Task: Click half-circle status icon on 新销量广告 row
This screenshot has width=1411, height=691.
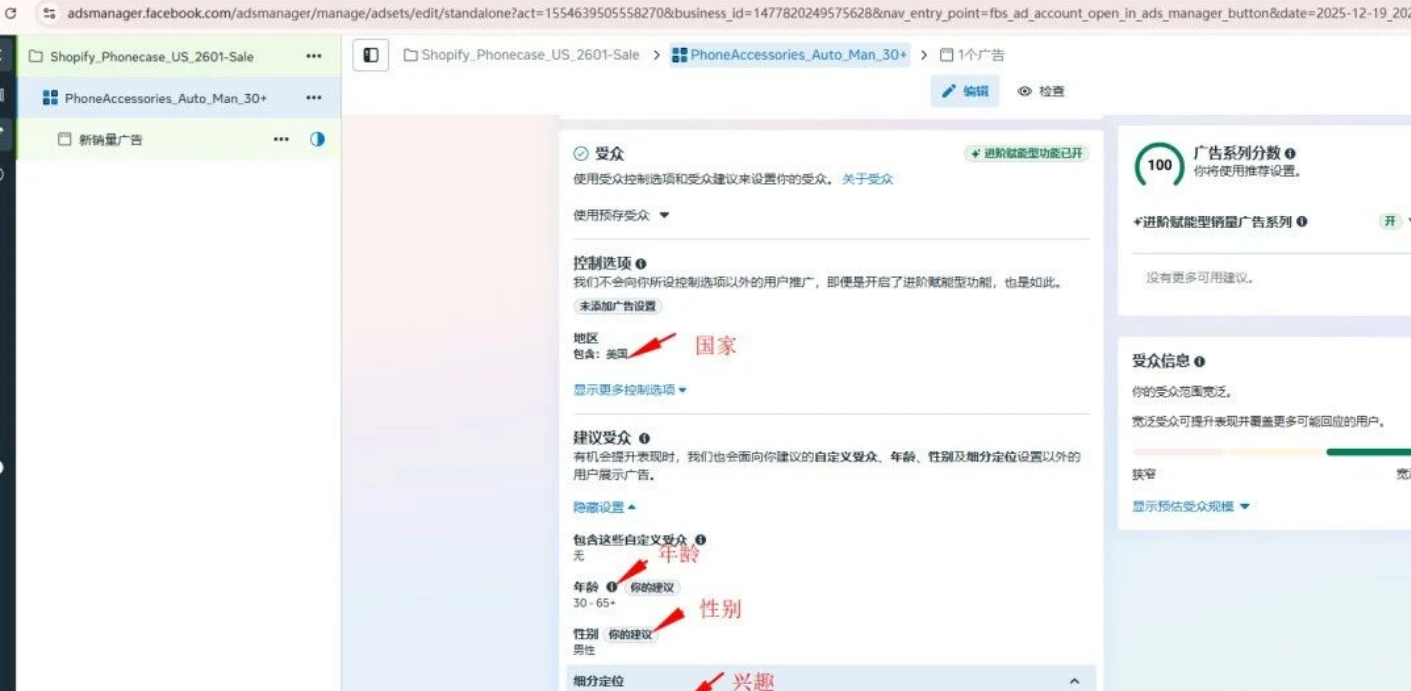Action: [x=317, y=139]
